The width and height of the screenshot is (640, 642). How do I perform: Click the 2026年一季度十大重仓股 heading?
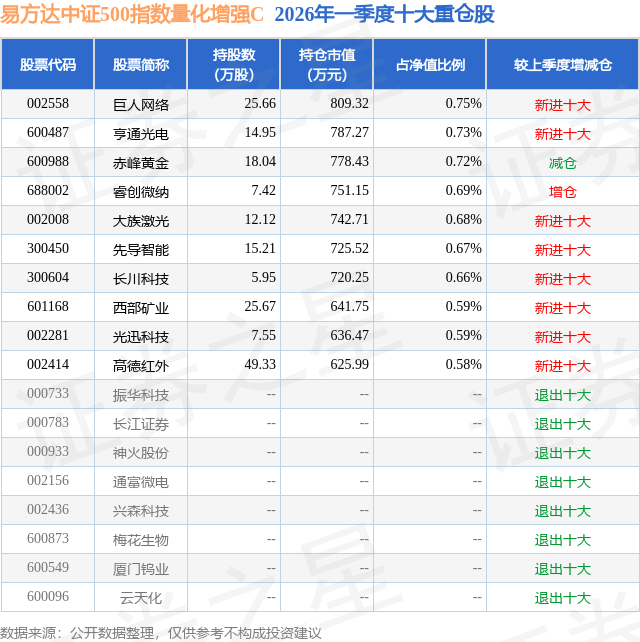click(x=384, y=14)
